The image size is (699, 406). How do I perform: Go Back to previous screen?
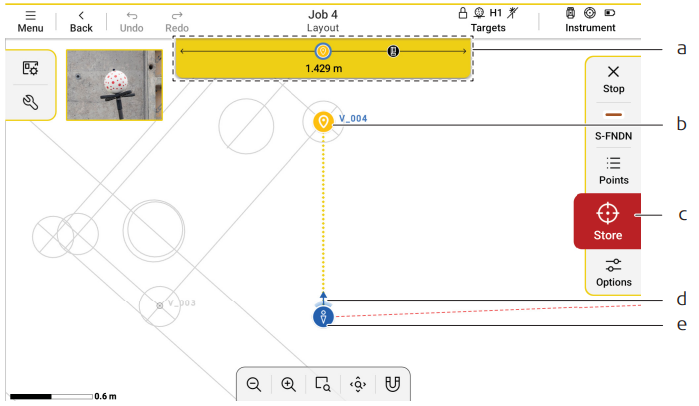(x=81, y=21)
